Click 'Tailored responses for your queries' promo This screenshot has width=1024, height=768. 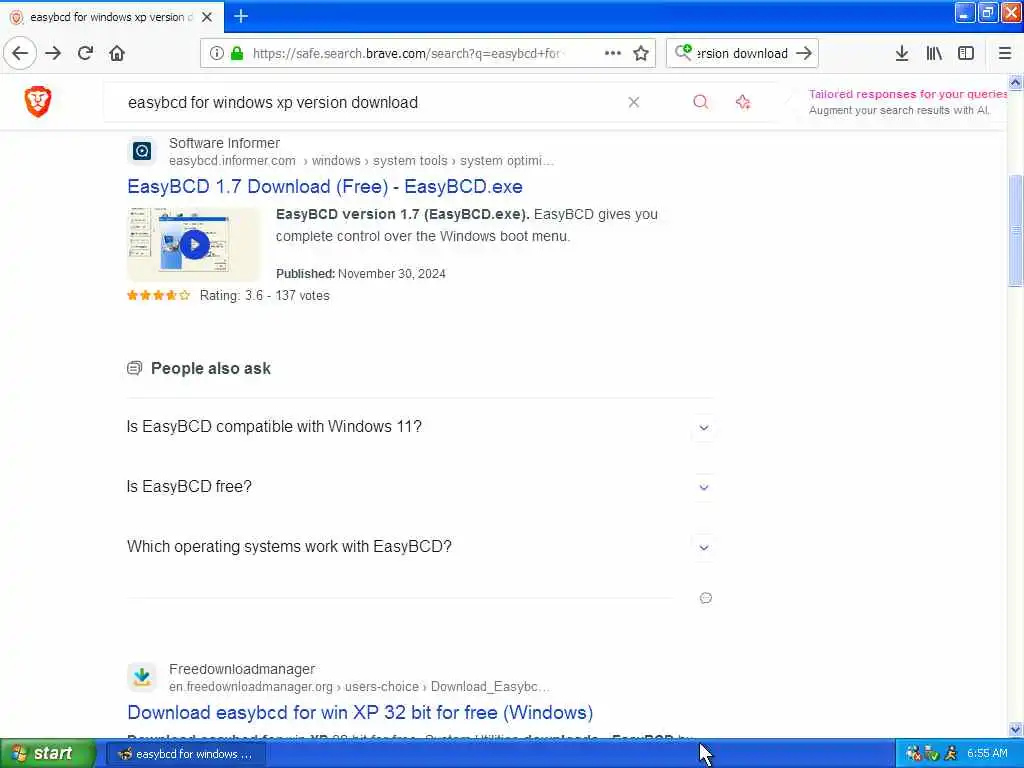coord(908,94)
